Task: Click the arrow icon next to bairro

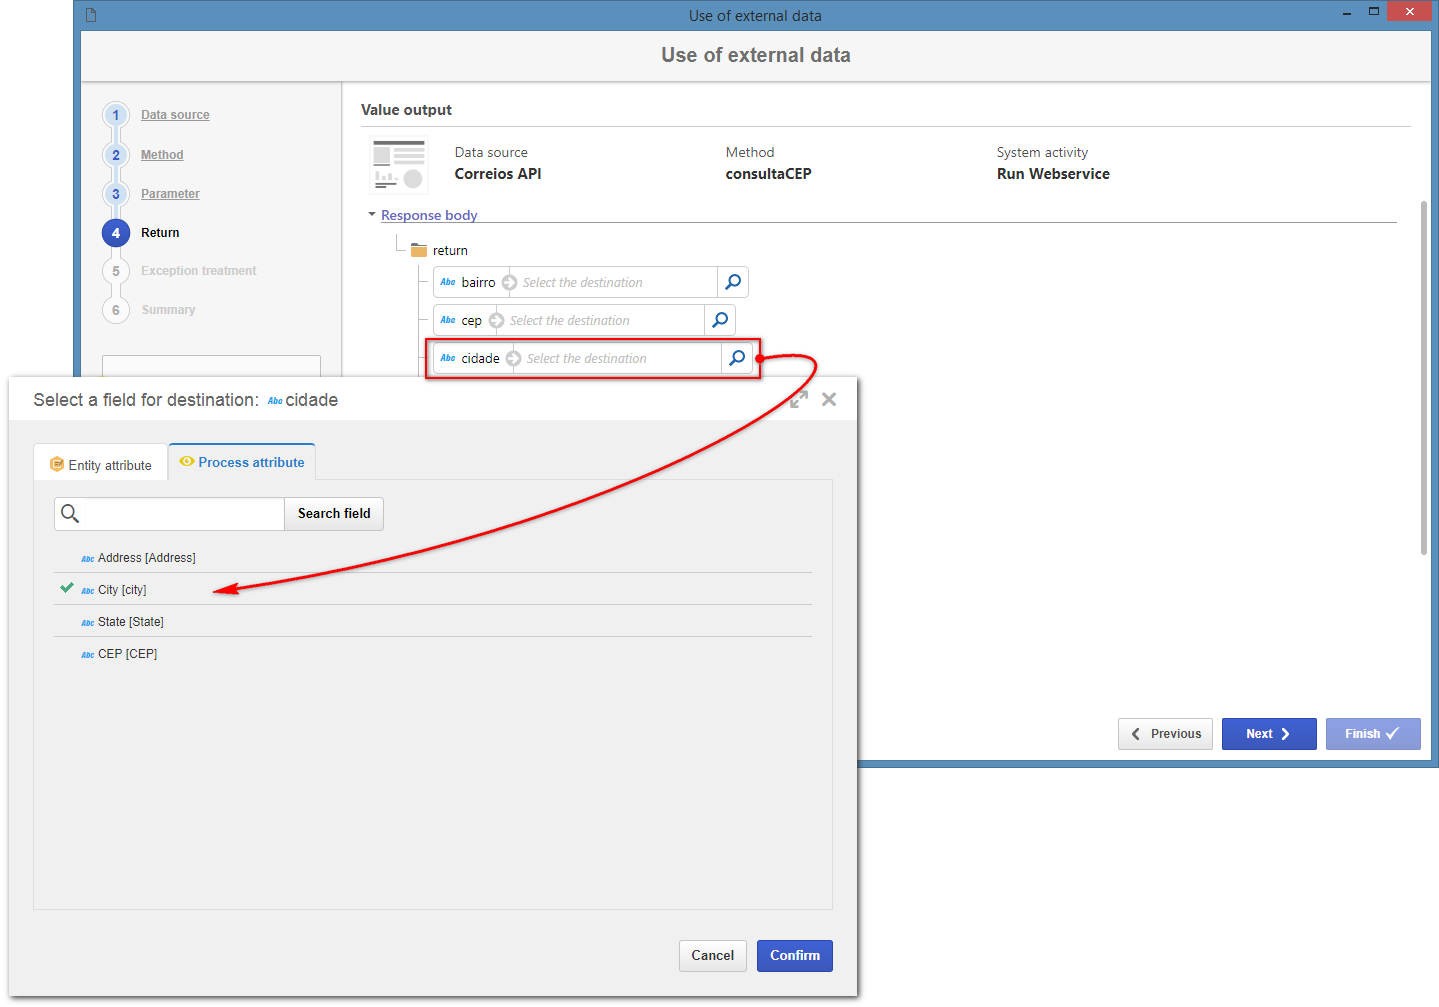Action: pos(509,282)
